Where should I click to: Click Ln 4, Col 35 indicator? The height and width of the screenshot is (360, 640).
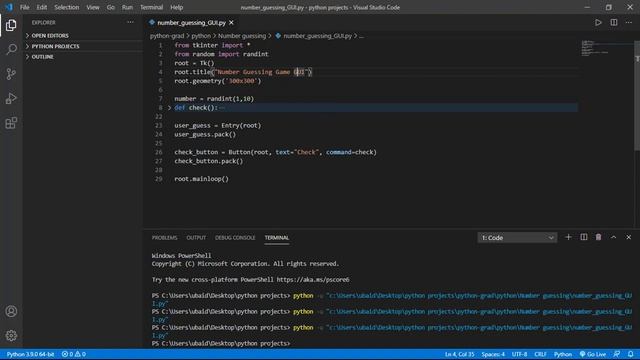[460, 354]
